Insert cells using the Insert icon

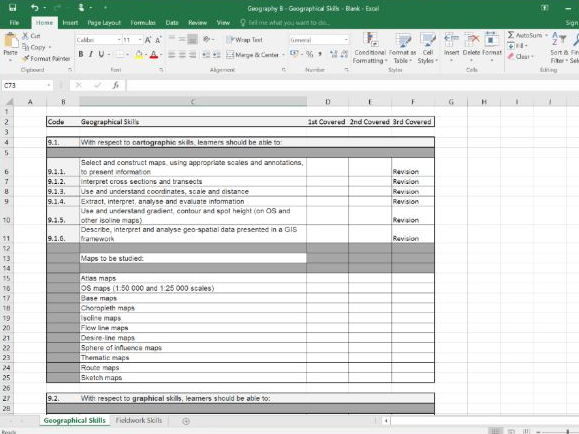pos(451,40)
